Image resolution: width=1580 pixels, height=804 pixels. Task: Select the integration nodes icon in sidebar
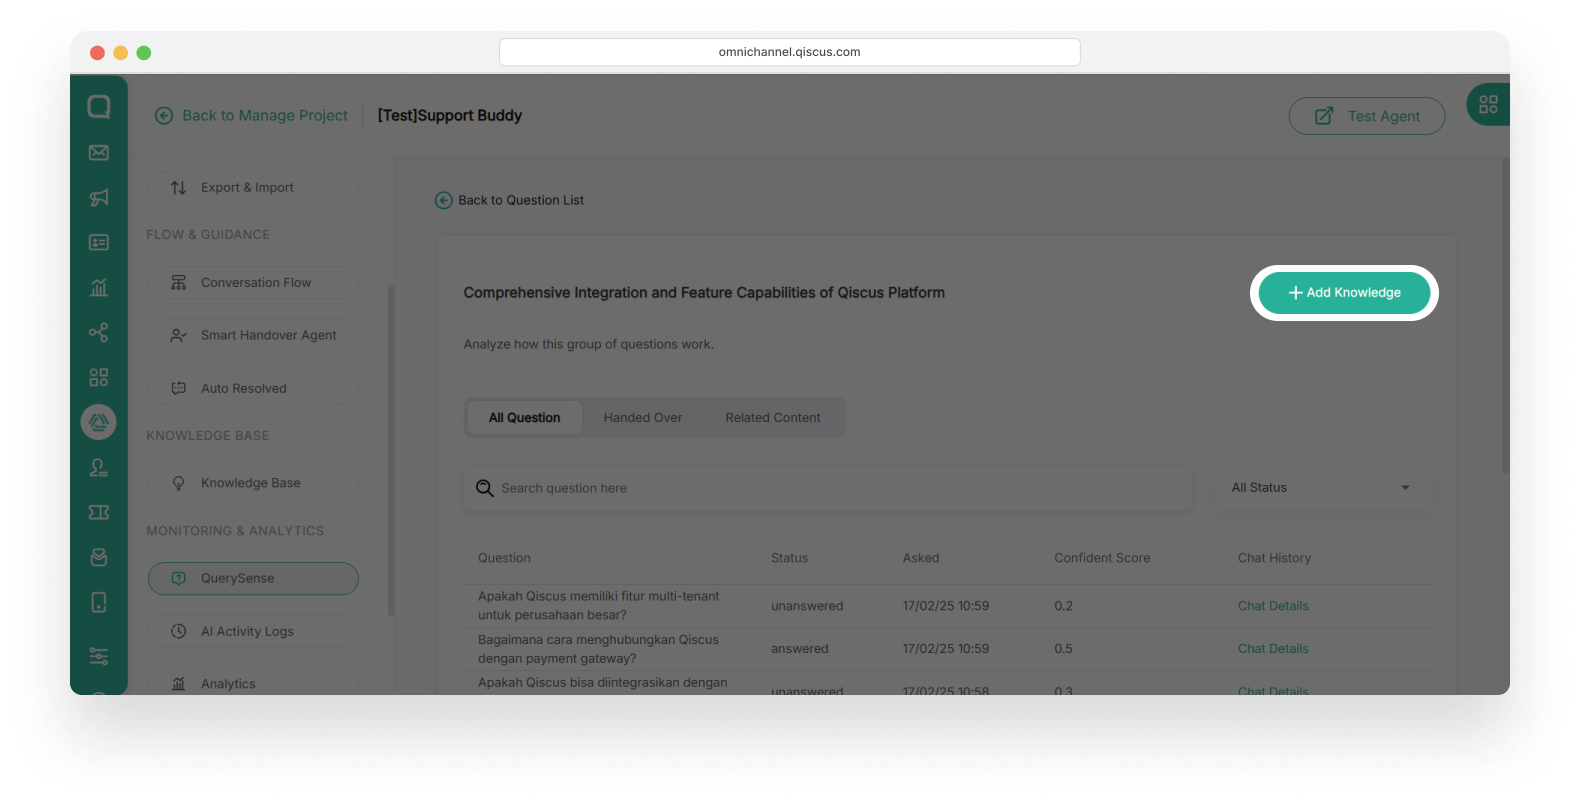(x=98, y=333)
